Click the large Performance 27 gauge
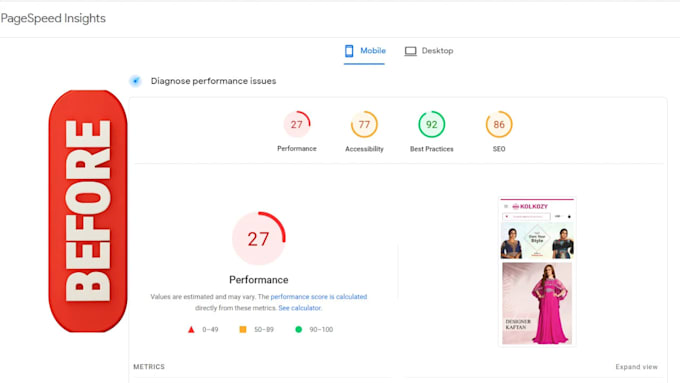 coord(258,238)
